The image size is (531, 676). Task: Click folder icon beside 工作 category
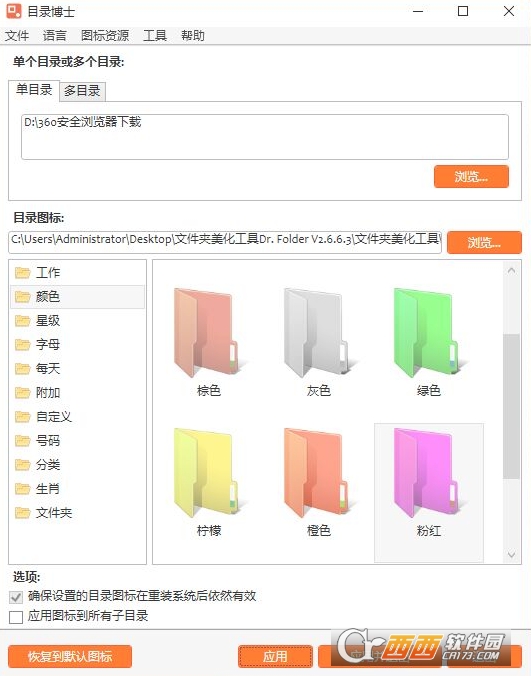pyautogui.click(x=22, y=273)
